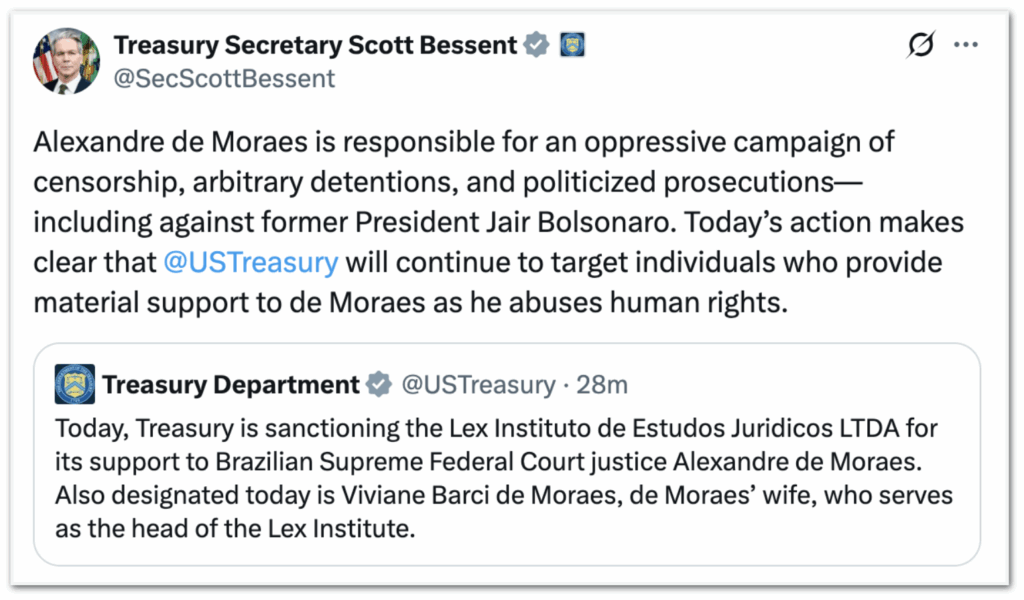Open the Grok actions slashed-circle icon
This screenshot has width=1024, height=600.
pyautogui.click(x=920, y=45)
